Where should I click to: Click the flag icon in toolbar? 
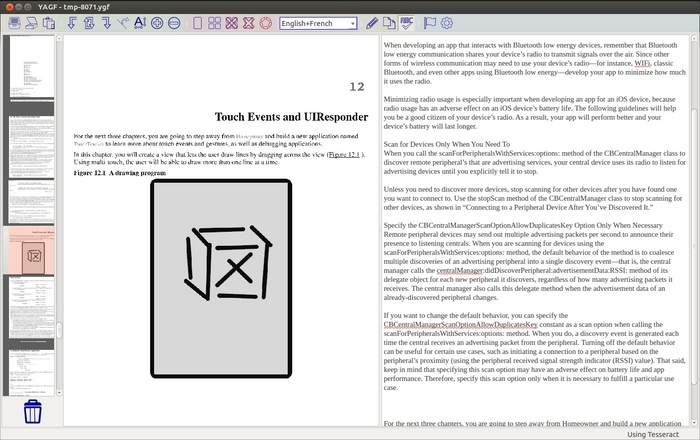[429, 23]
